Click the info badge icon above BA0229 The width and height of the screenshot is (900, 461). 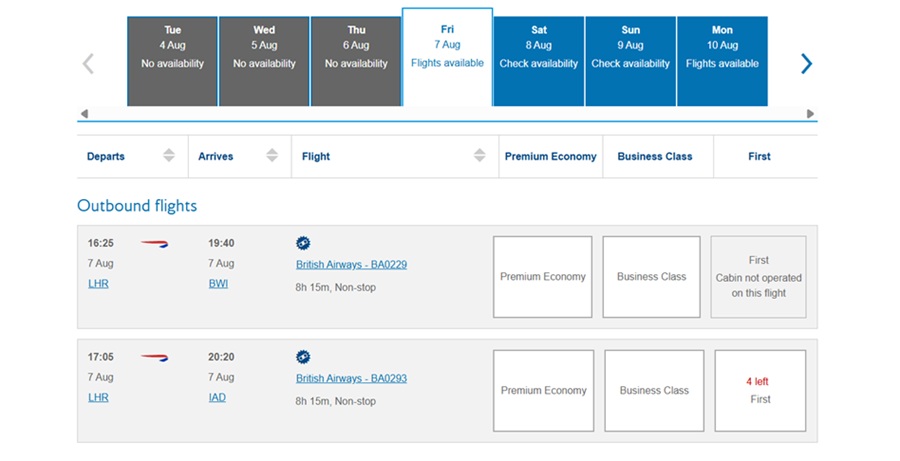pos(303,243)
